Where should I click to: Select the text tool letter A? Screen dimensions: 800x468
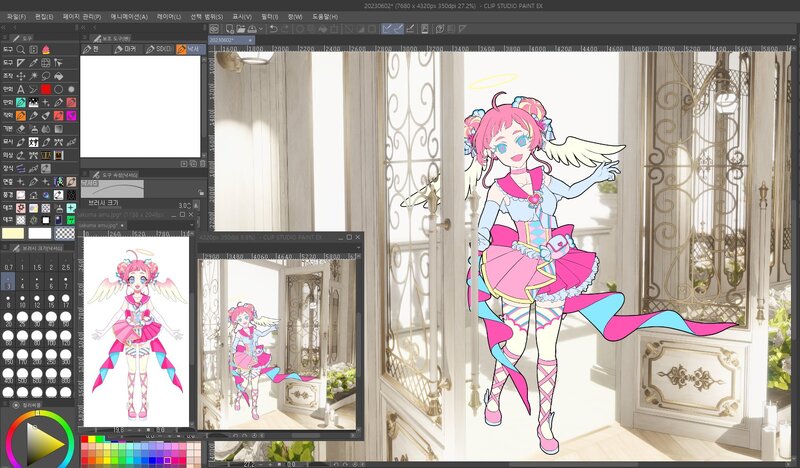[21, 89]
